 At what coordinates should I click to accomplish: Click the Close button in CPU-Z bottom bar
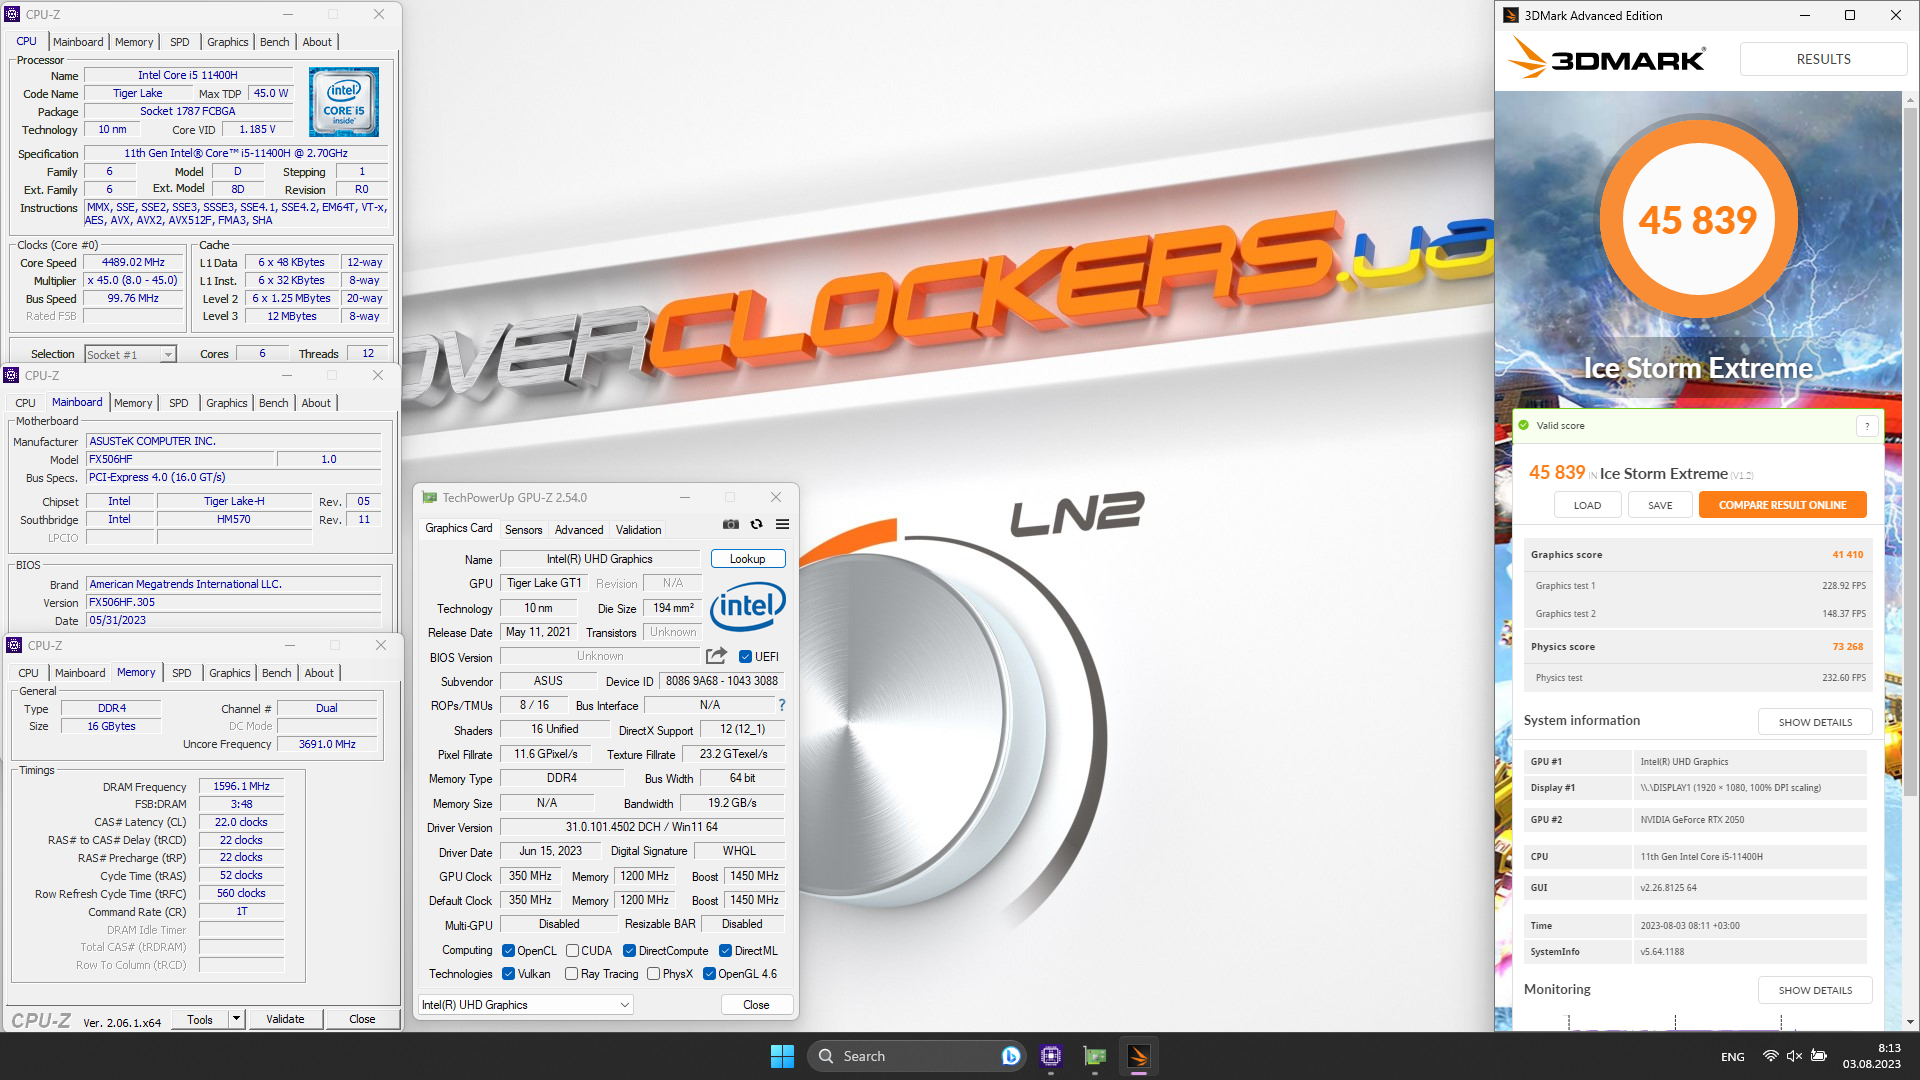[362, 1019]
